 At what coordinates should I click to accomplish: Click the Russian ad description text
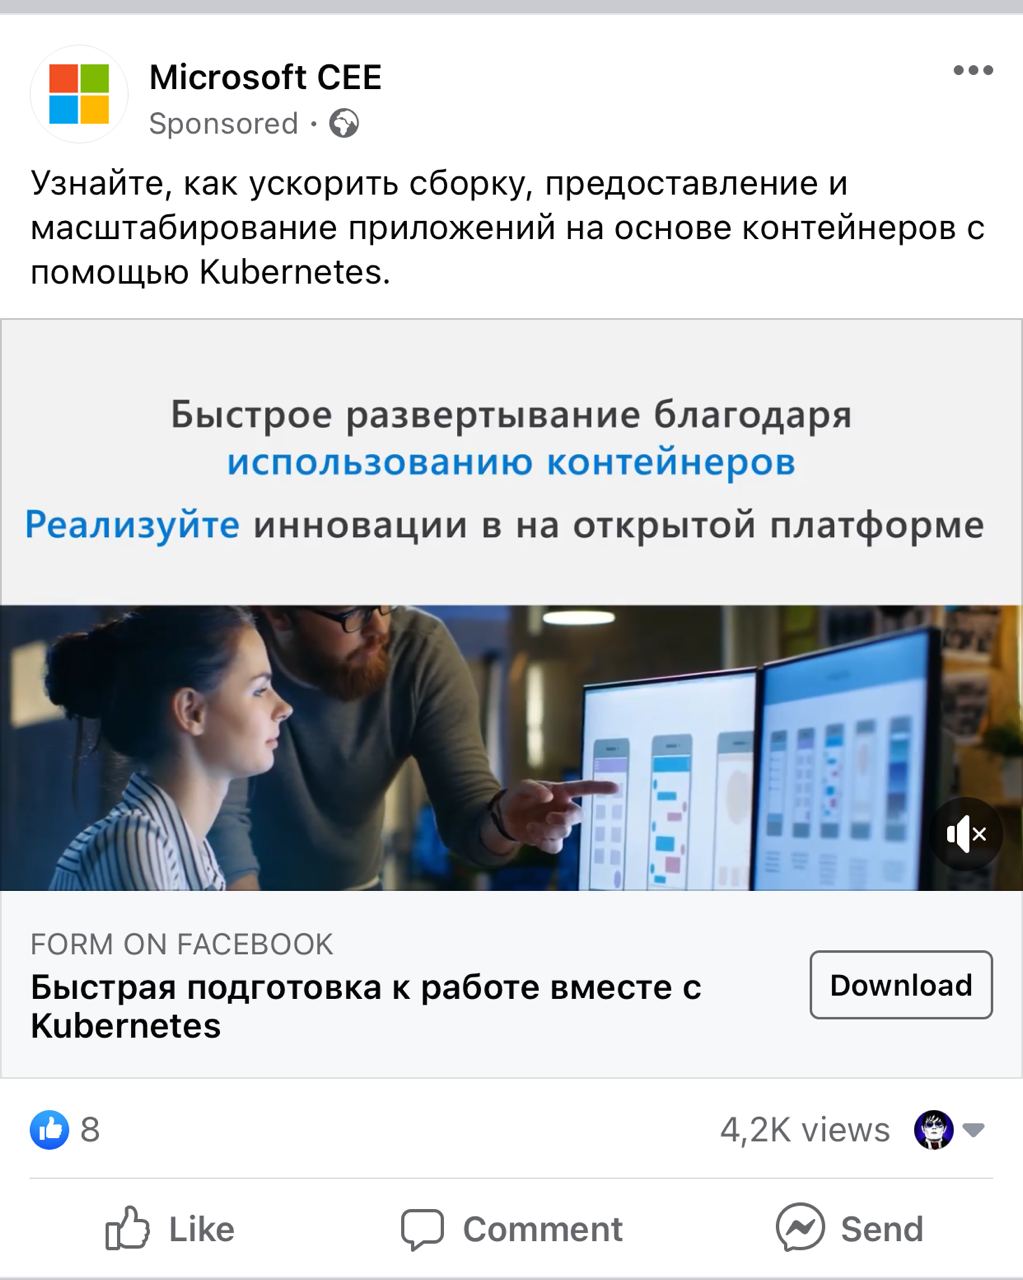(x=508, y=228)
